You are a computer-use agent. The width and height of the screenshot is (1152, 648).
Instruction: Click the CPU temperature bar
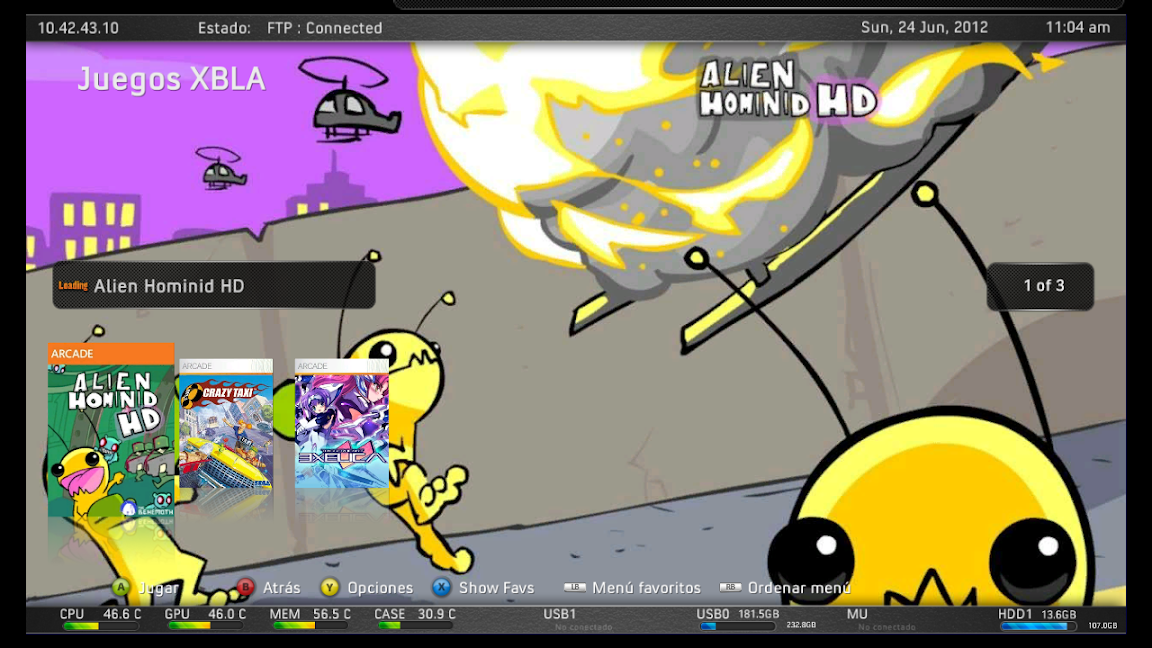click(x=101, y=626)
